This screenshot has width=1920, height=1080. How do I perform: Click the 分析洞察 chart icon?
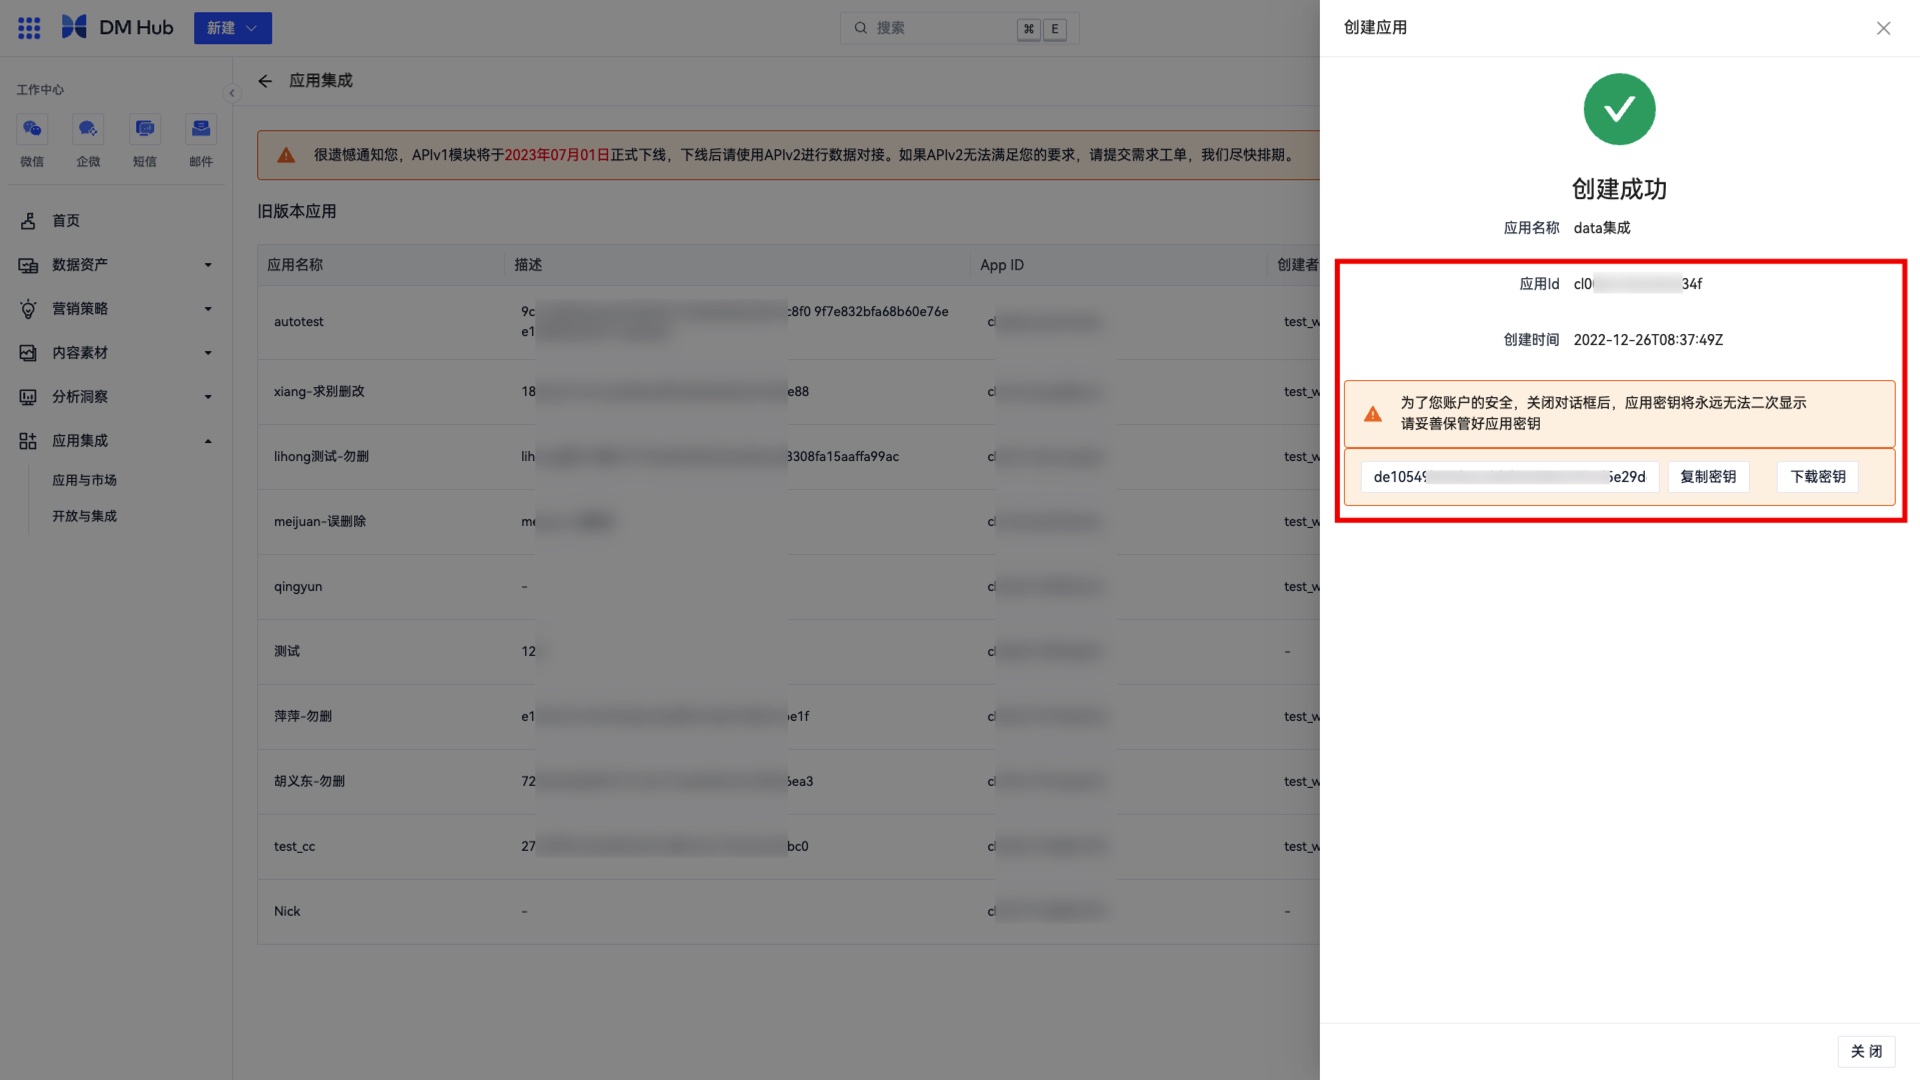click(28, 397)
